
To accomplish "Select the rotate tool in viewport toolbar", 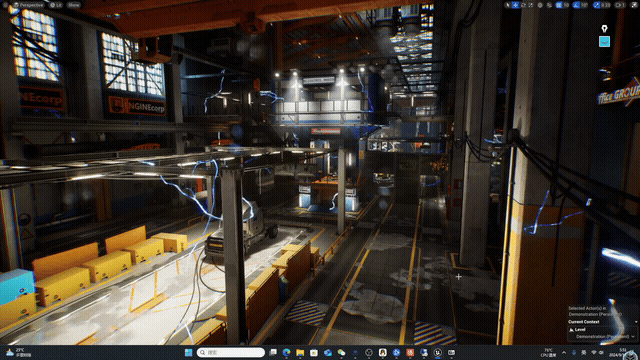I will click(523, 5).
